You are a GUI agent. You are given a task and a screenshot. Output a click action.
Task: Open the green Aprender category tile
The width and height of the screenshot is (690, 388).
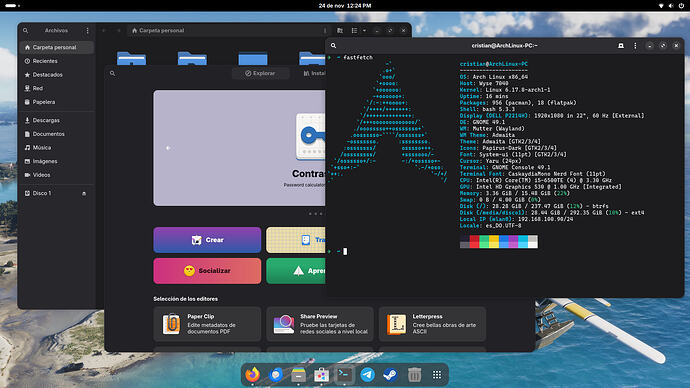(x=296, y=271)
